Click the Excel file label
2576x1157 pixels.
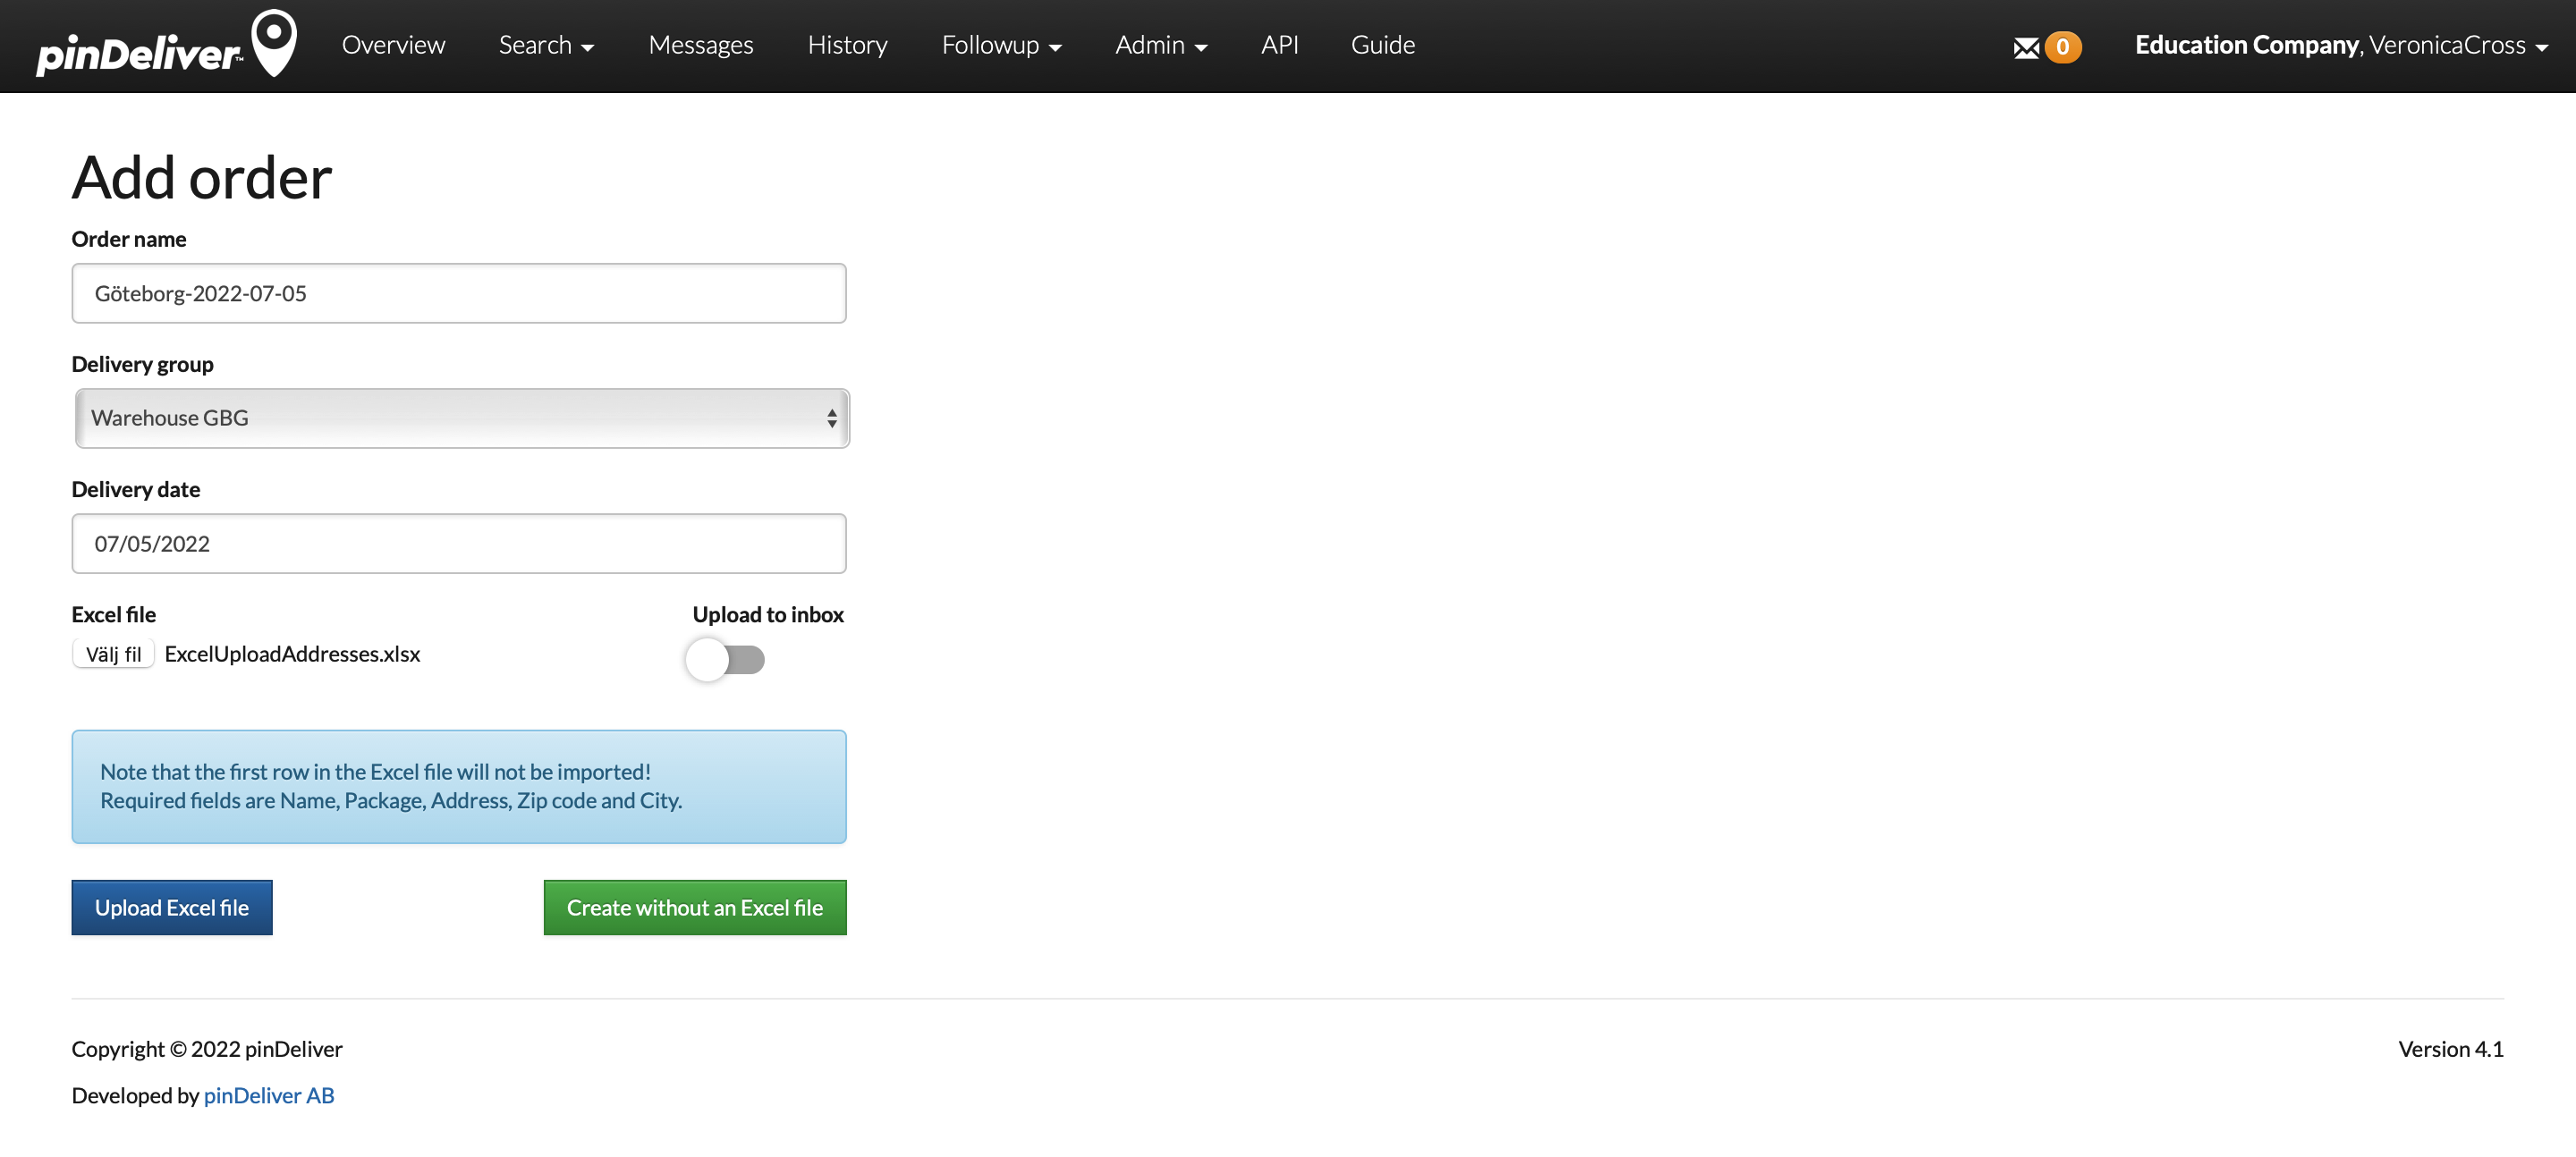click(x=114, y=614)
